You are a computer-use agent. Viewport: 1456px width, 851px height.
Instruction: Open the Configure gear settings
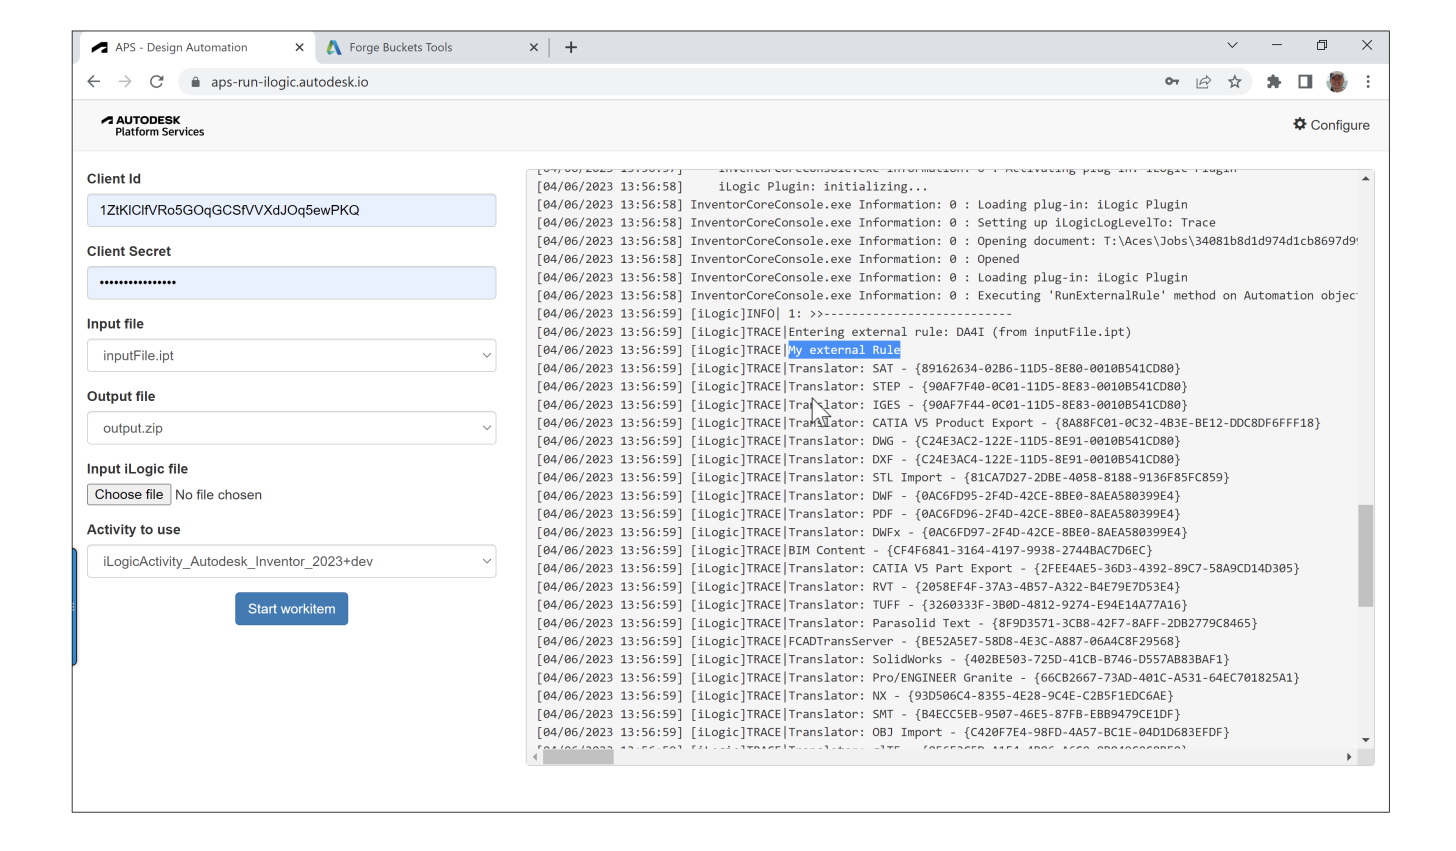tap(1331, 125)
